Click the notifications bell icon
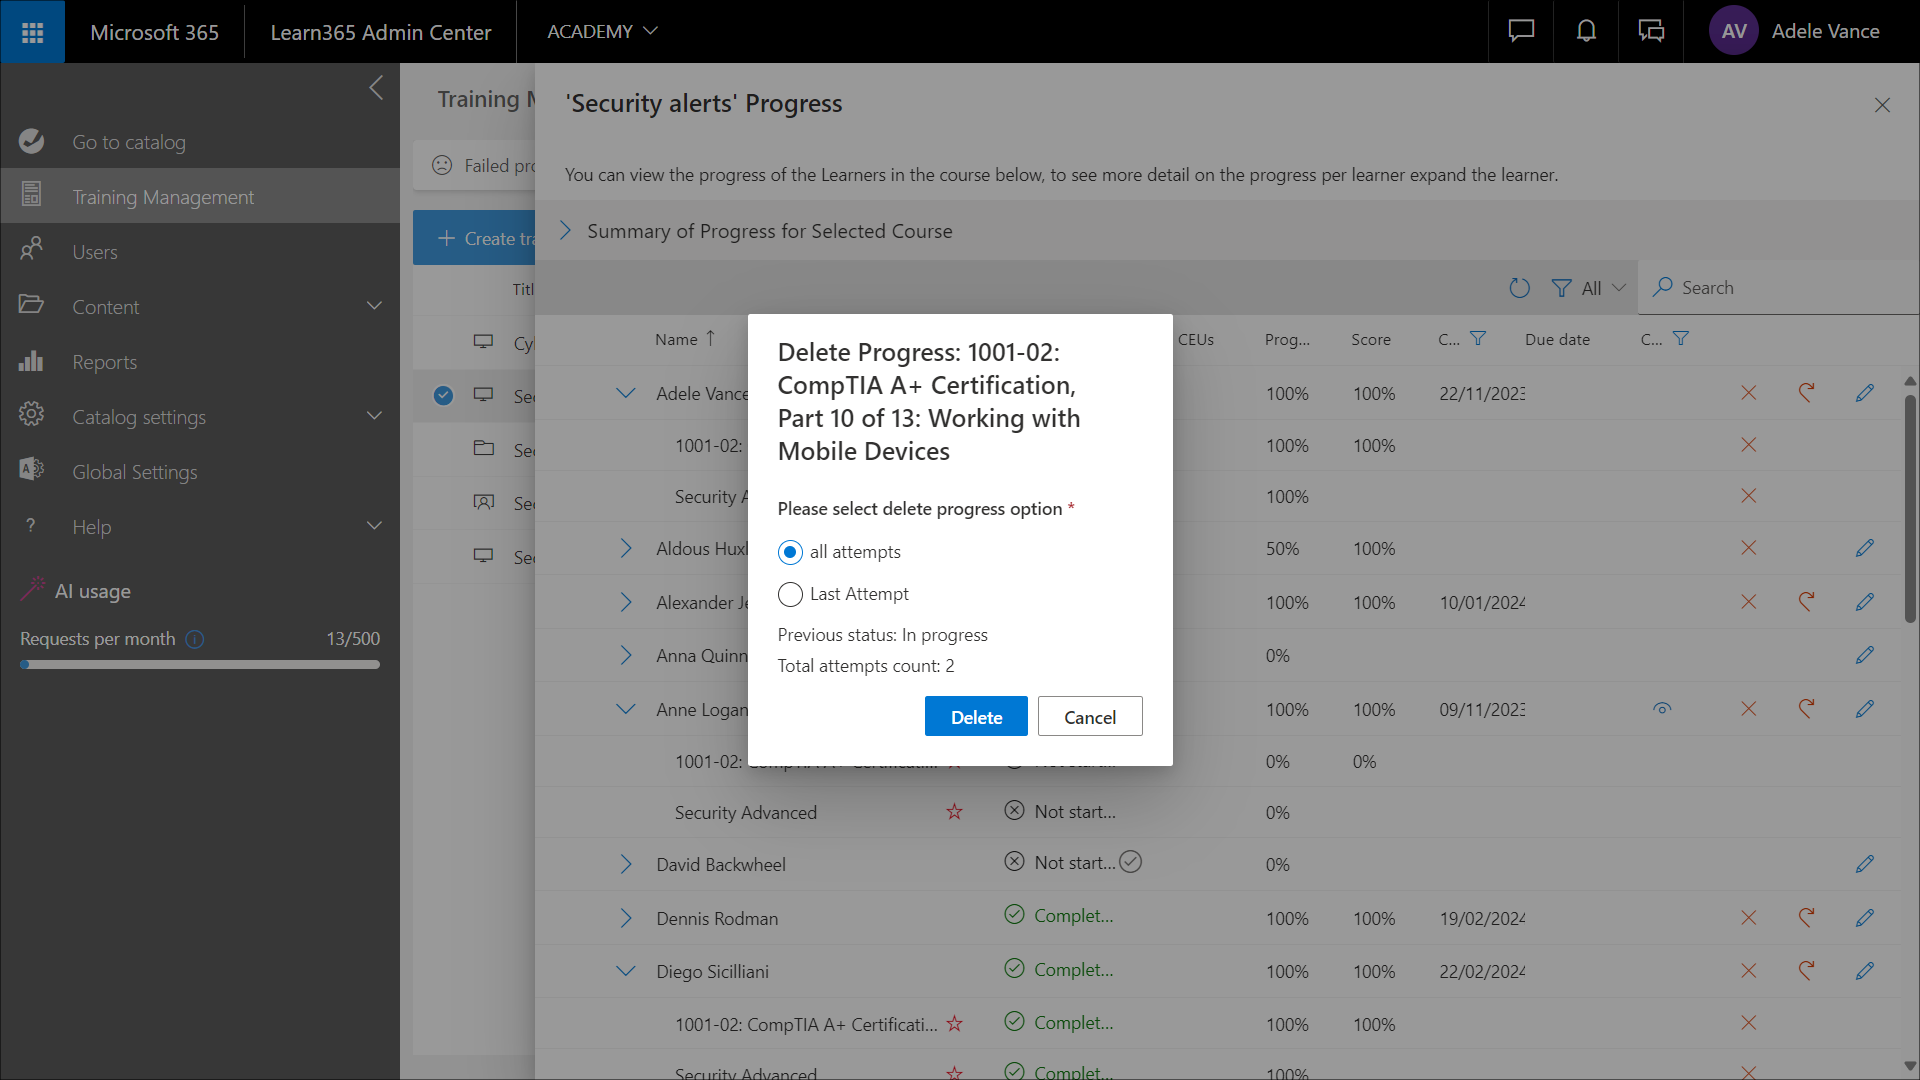1920x1080 pixels. 1586,32
